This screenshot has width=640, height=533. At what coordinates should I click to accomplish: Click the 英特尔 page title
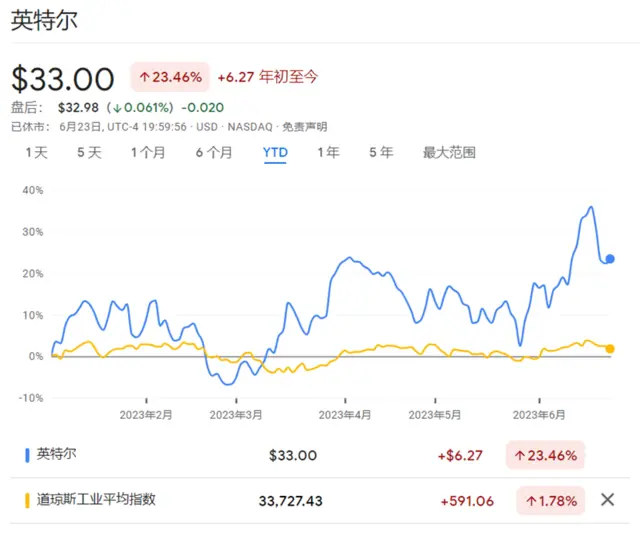(x=44, y=20)
